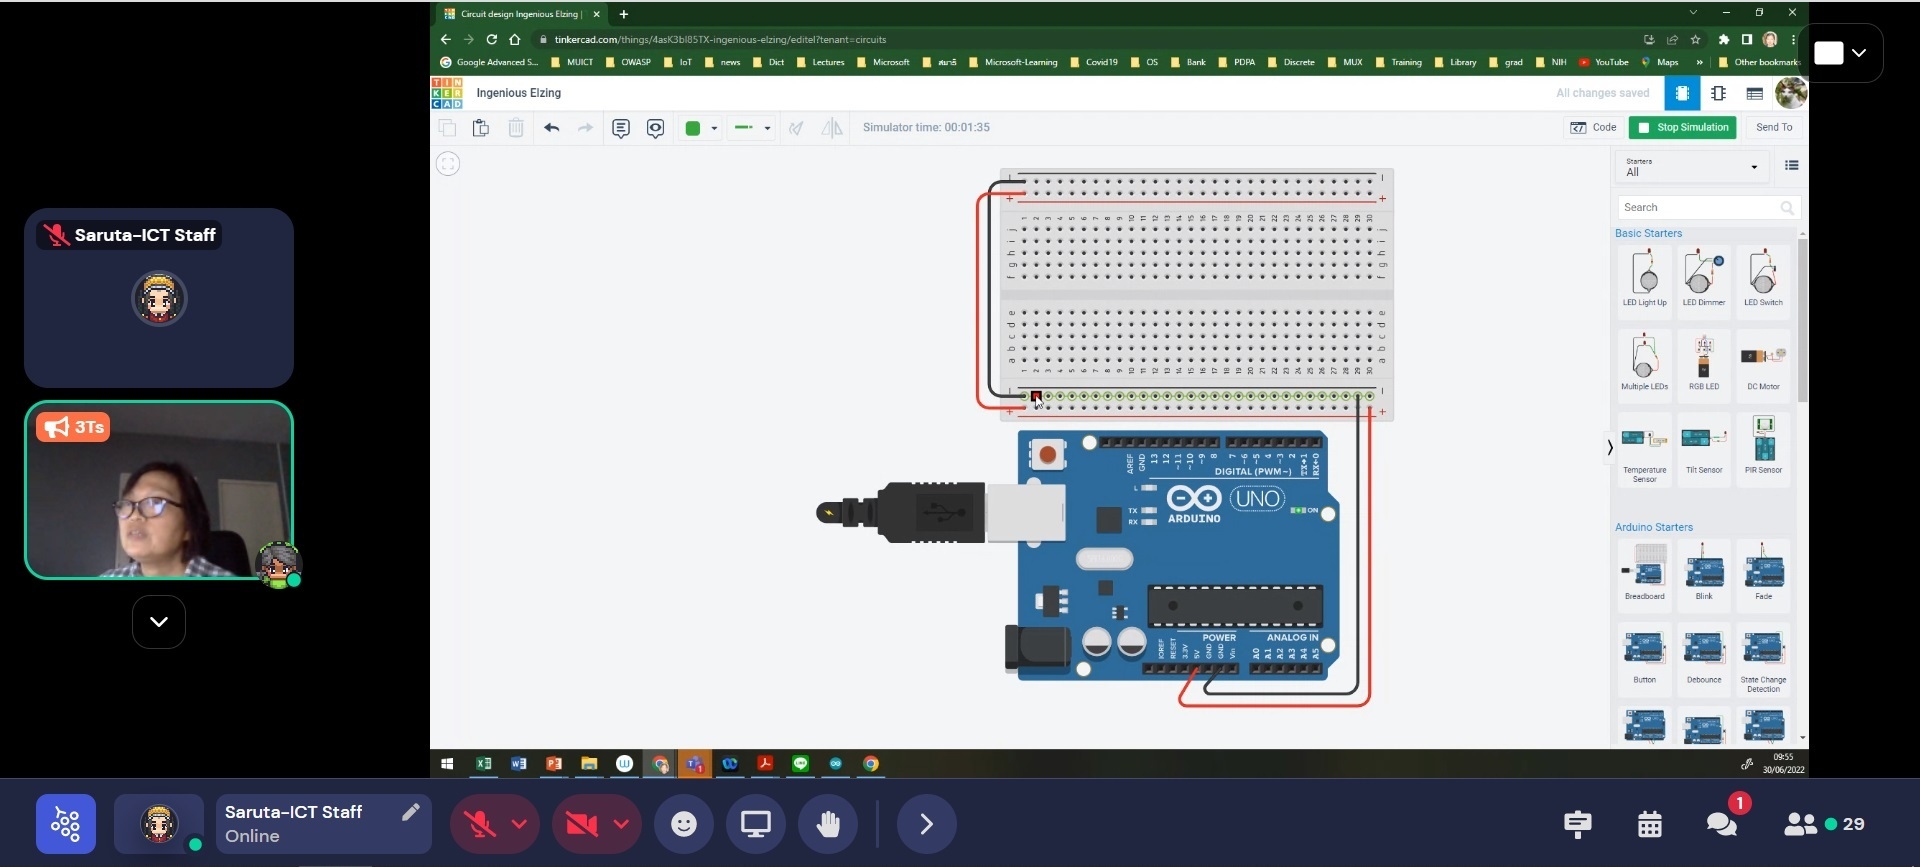1920x867 pixels.
Task: Click the Stop Simulation button
Action: coord(1682,127)
